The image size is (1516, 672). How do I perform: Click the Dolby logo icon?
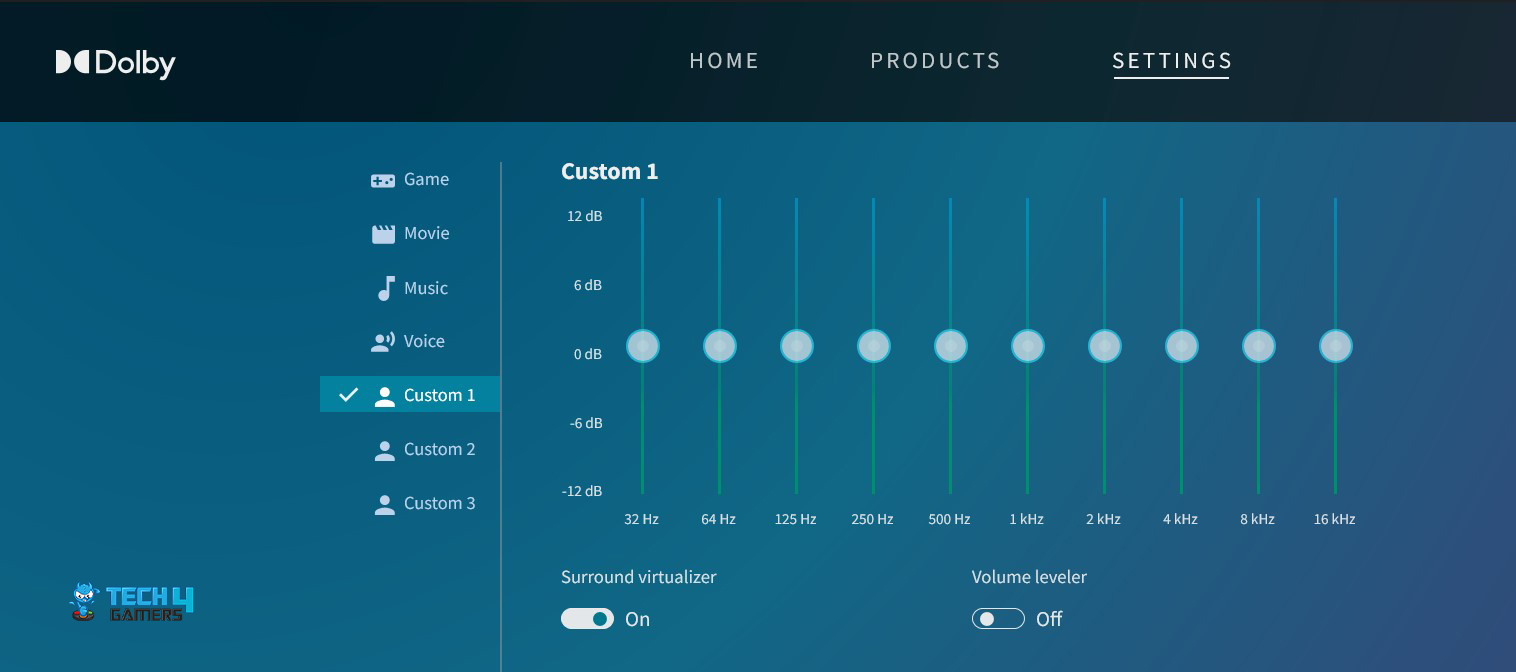coord(74,62)
